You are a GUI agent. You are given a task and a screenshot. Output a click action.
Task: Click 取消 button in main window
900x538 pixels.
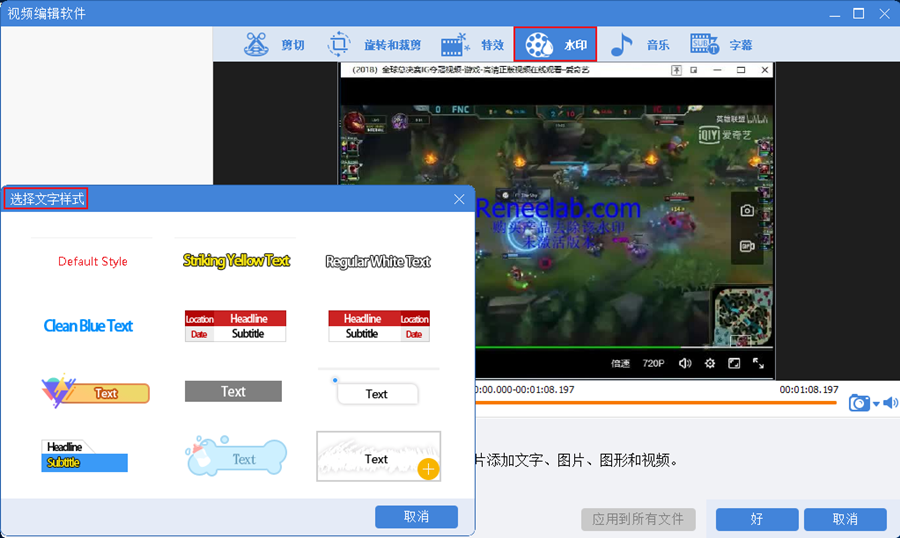pos(845,519)
